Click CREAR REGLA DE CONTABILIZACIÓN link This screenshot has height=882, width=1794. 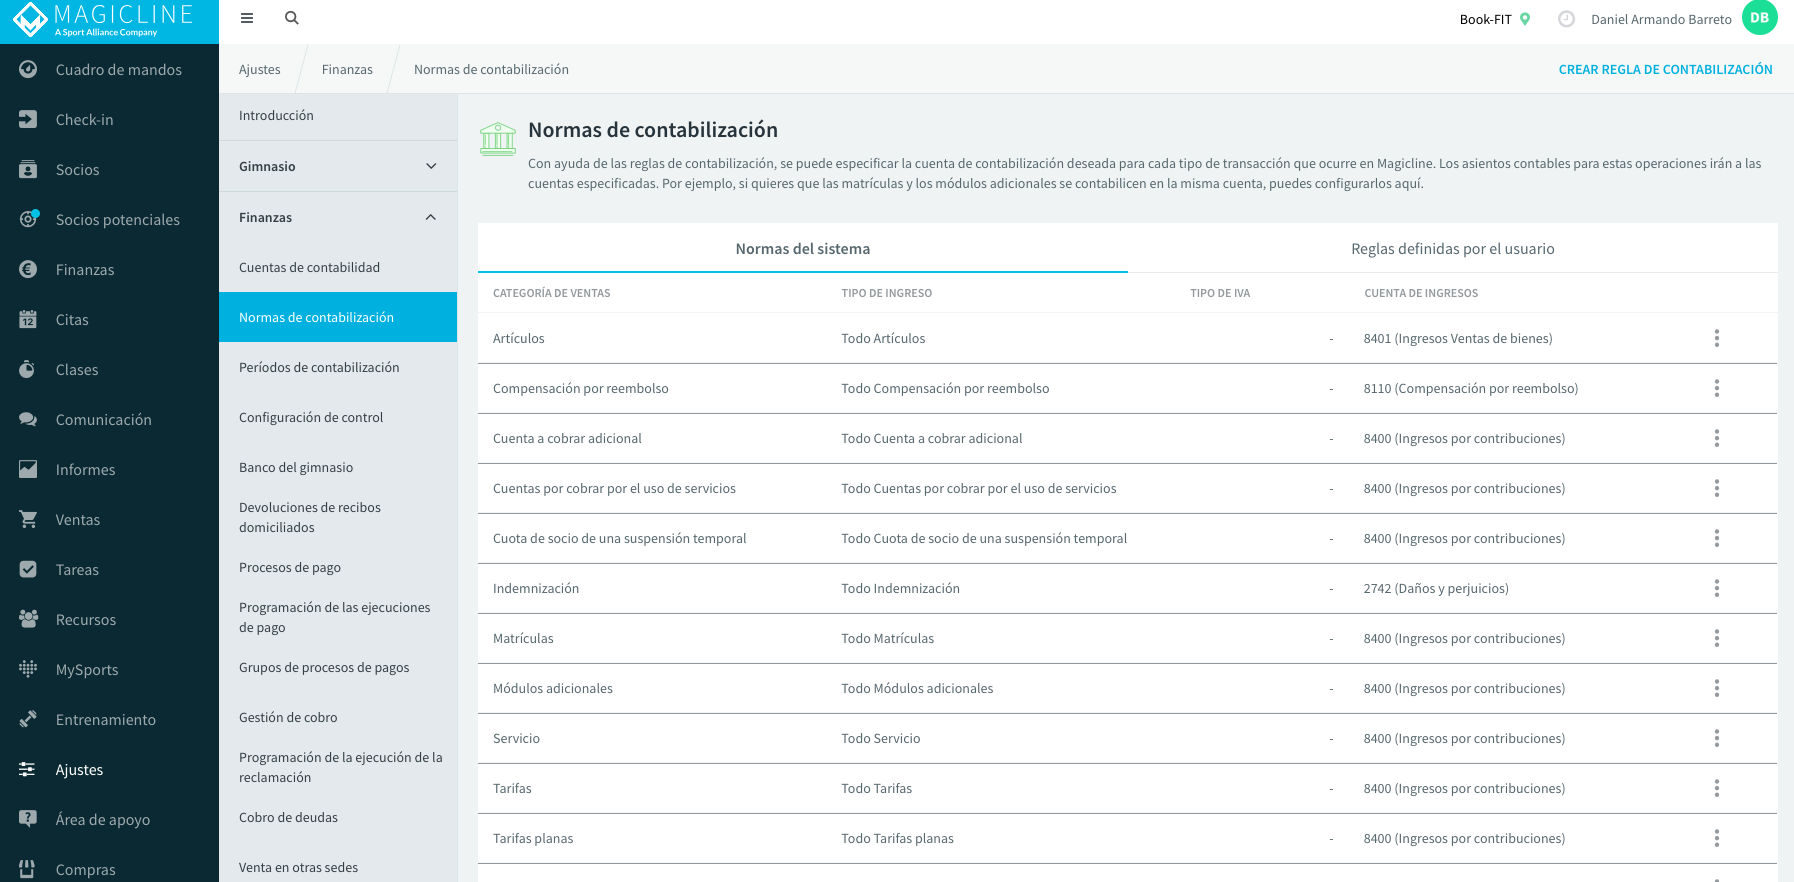pos(1665,69)
